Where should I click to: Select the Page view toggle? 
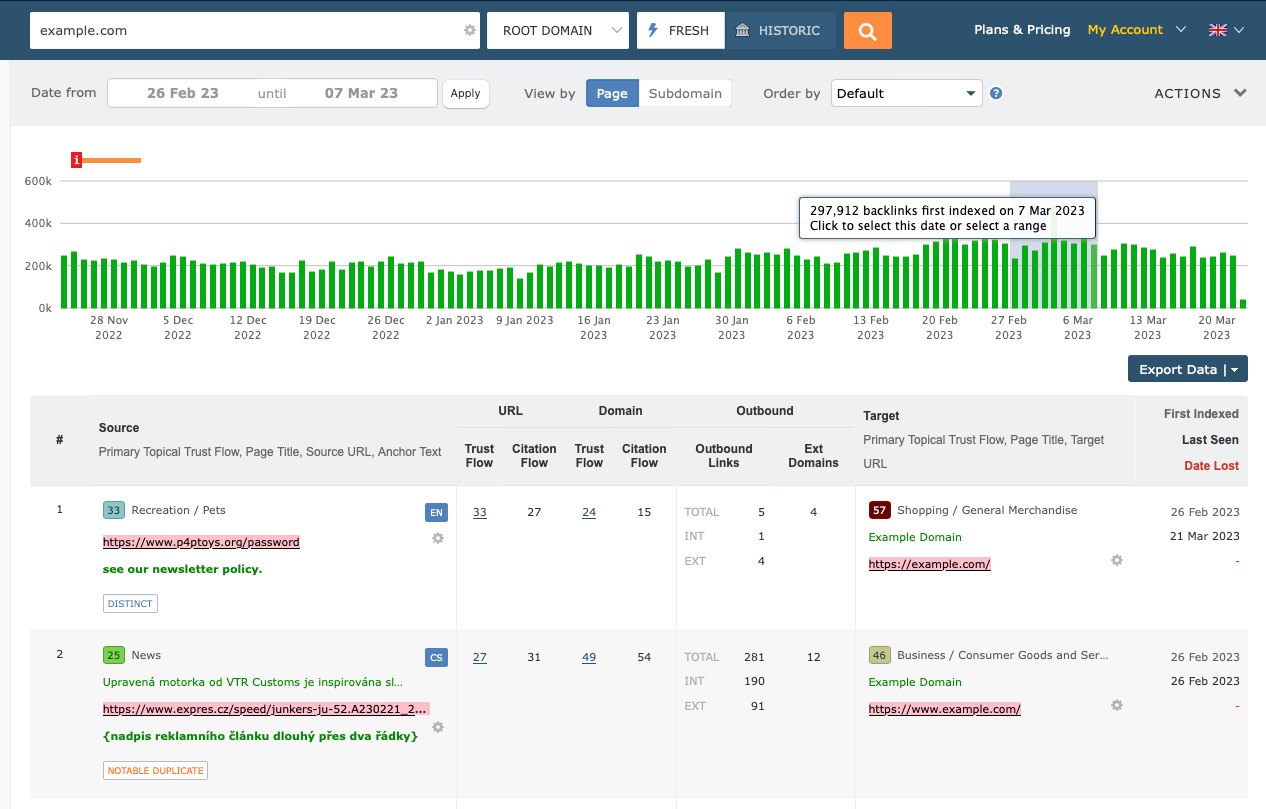coord(611,92)
